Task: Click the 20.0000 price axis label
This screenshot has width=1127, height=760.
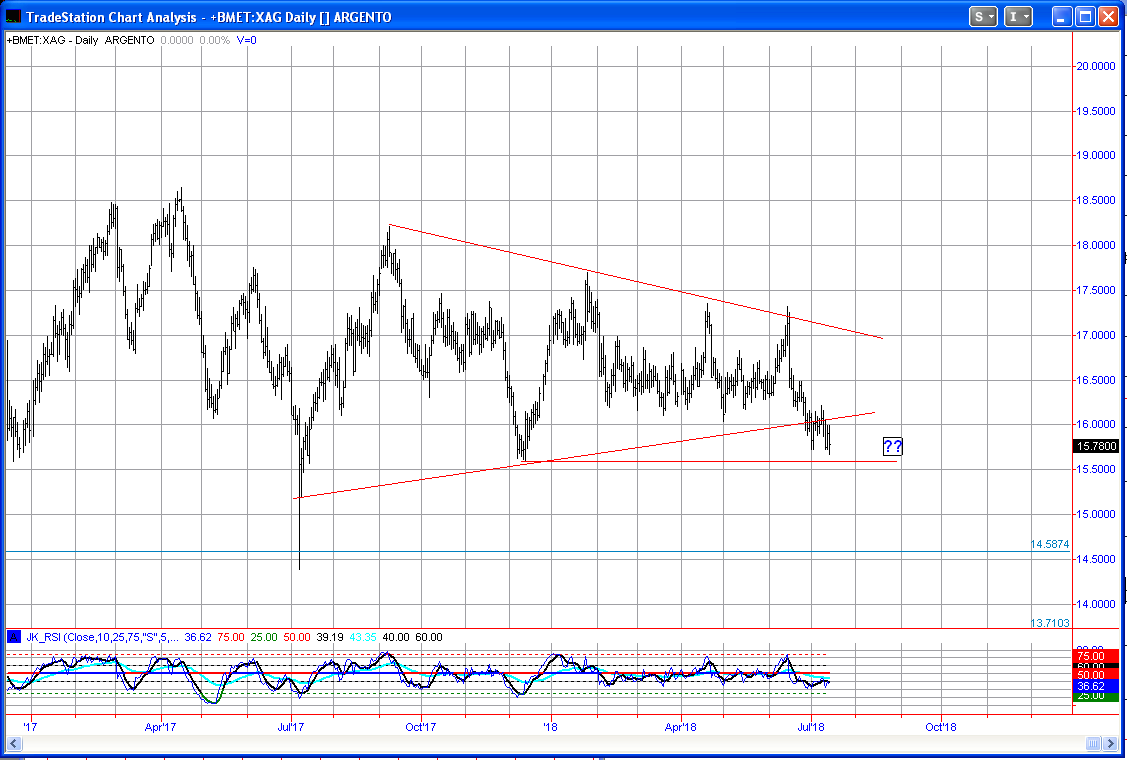Action: pyautogui.click(x=1096, y=66)
